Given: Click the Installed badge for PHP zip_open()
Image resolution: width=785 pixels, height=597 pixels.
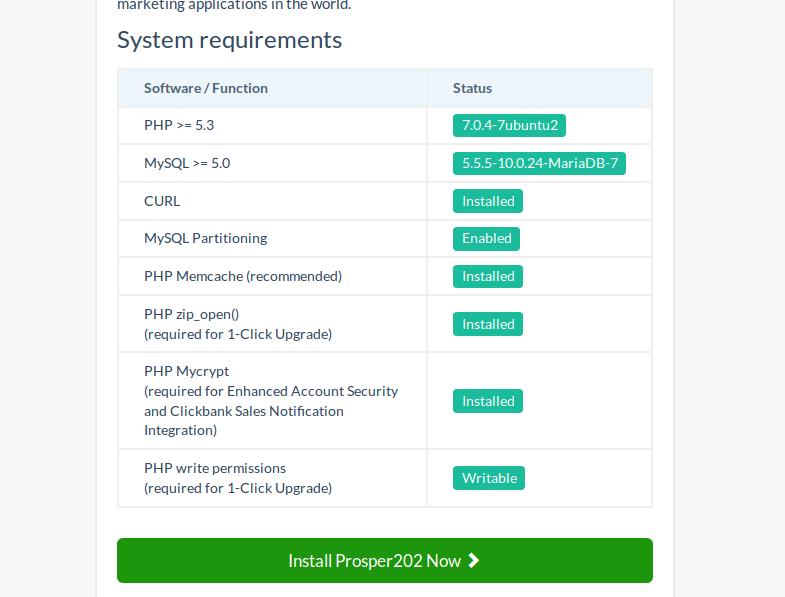Looking at the screenshot, I should (x=488, y=324).
